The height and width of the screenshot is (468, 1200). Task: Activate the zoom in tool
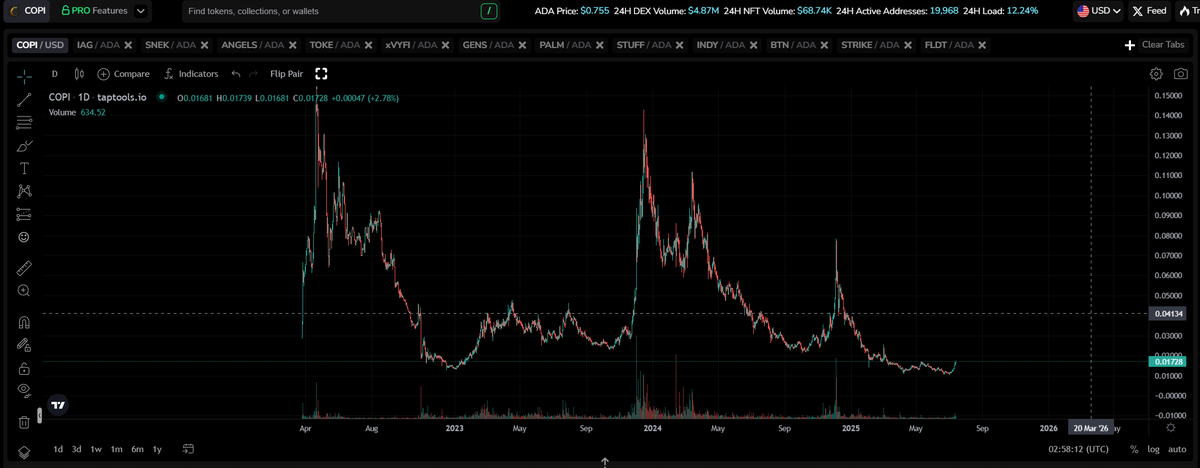24,290
